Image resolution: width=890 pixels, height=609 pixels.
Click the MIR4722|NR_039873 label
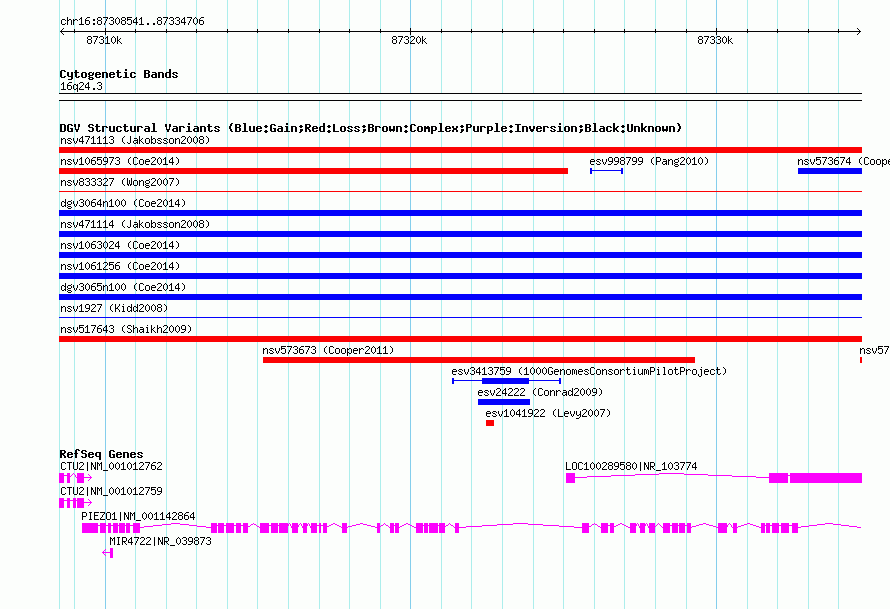pyautogui.click(x=161, y=541)
